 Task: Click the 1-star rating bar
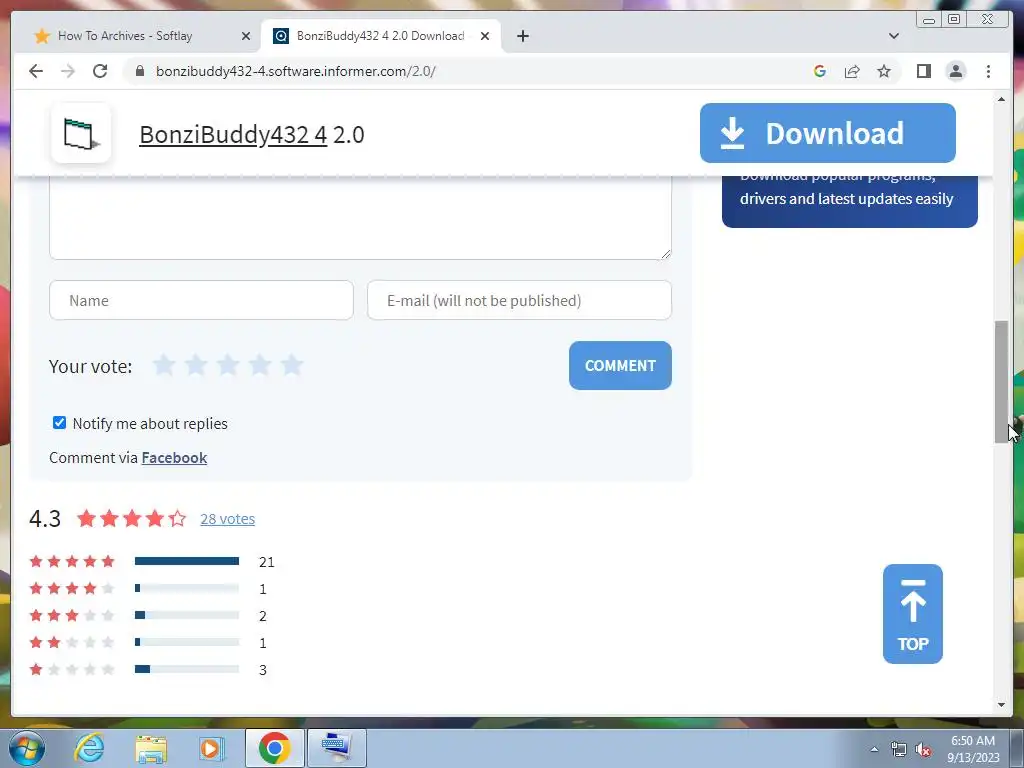point(187,669)
